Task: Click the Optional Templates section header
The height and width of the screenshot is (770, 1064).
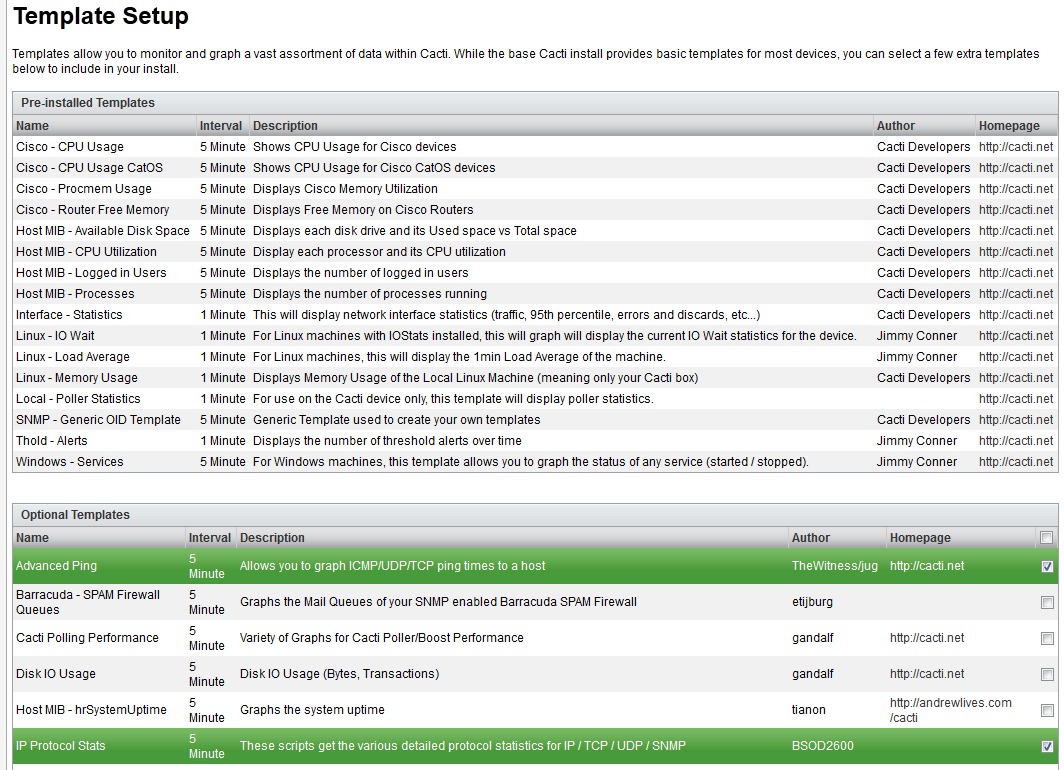Action: 76,515
